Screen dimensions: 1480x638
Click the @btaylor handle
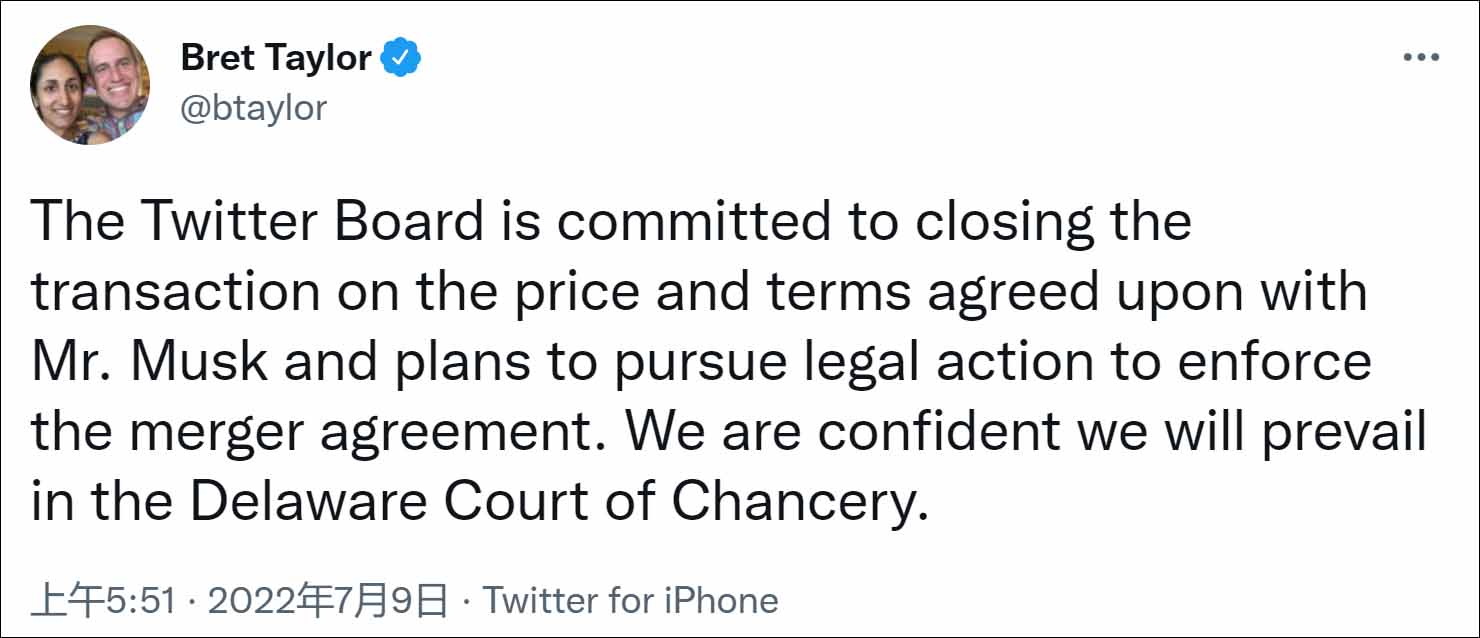pyautogui.click(x=253, y=107)
